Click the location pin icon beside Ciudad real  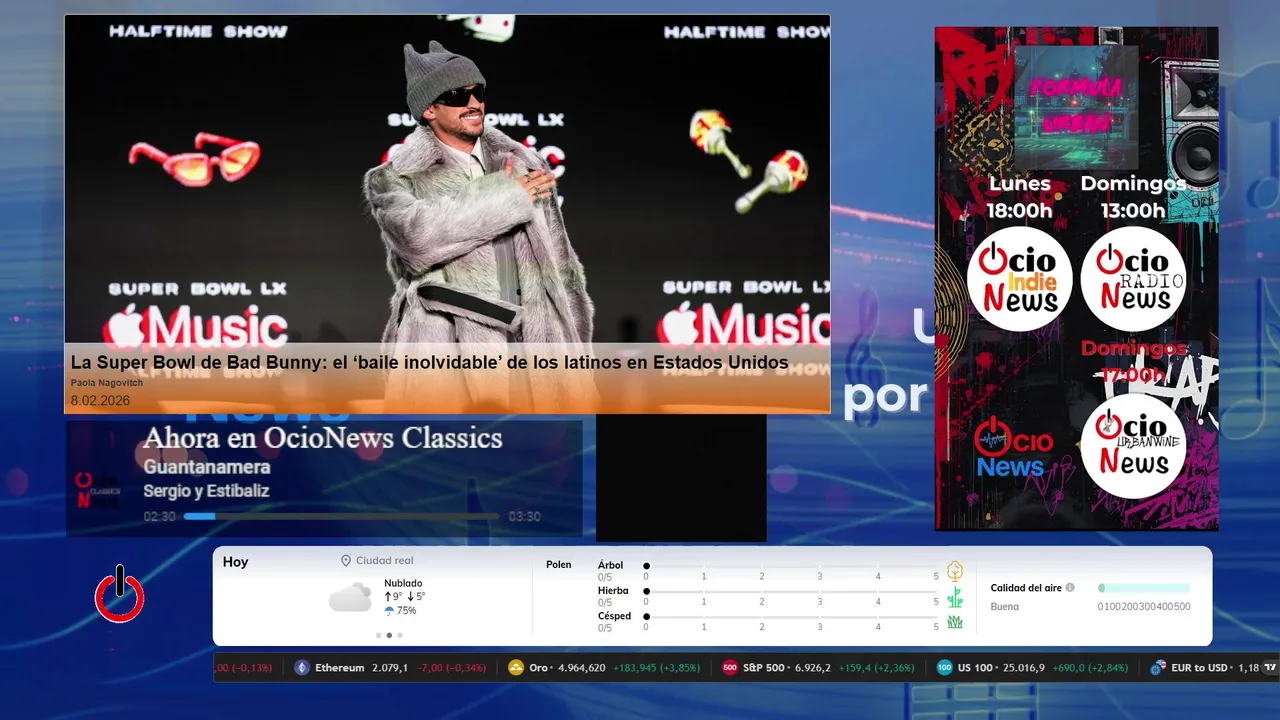click(346, 561)
